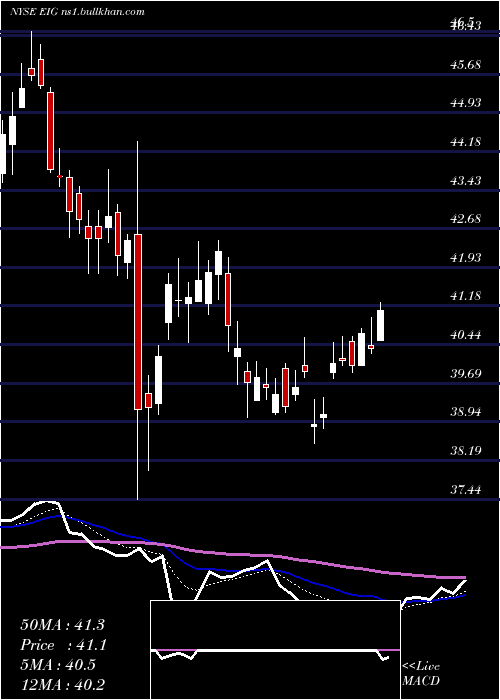The height and width of the screenshot is (700, 500).
Task: Click the 40.44 price axis label
Action: click(466, 335)
